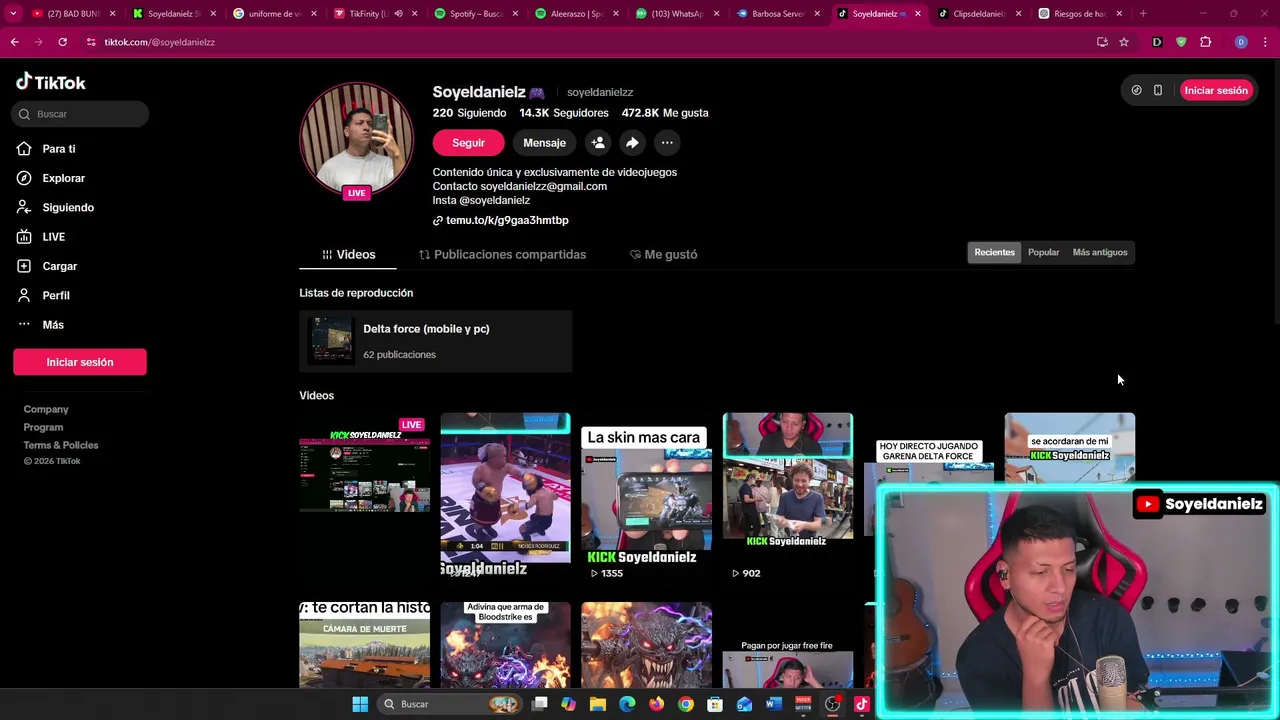Open Perfil in sidebar

pos(56,295)
